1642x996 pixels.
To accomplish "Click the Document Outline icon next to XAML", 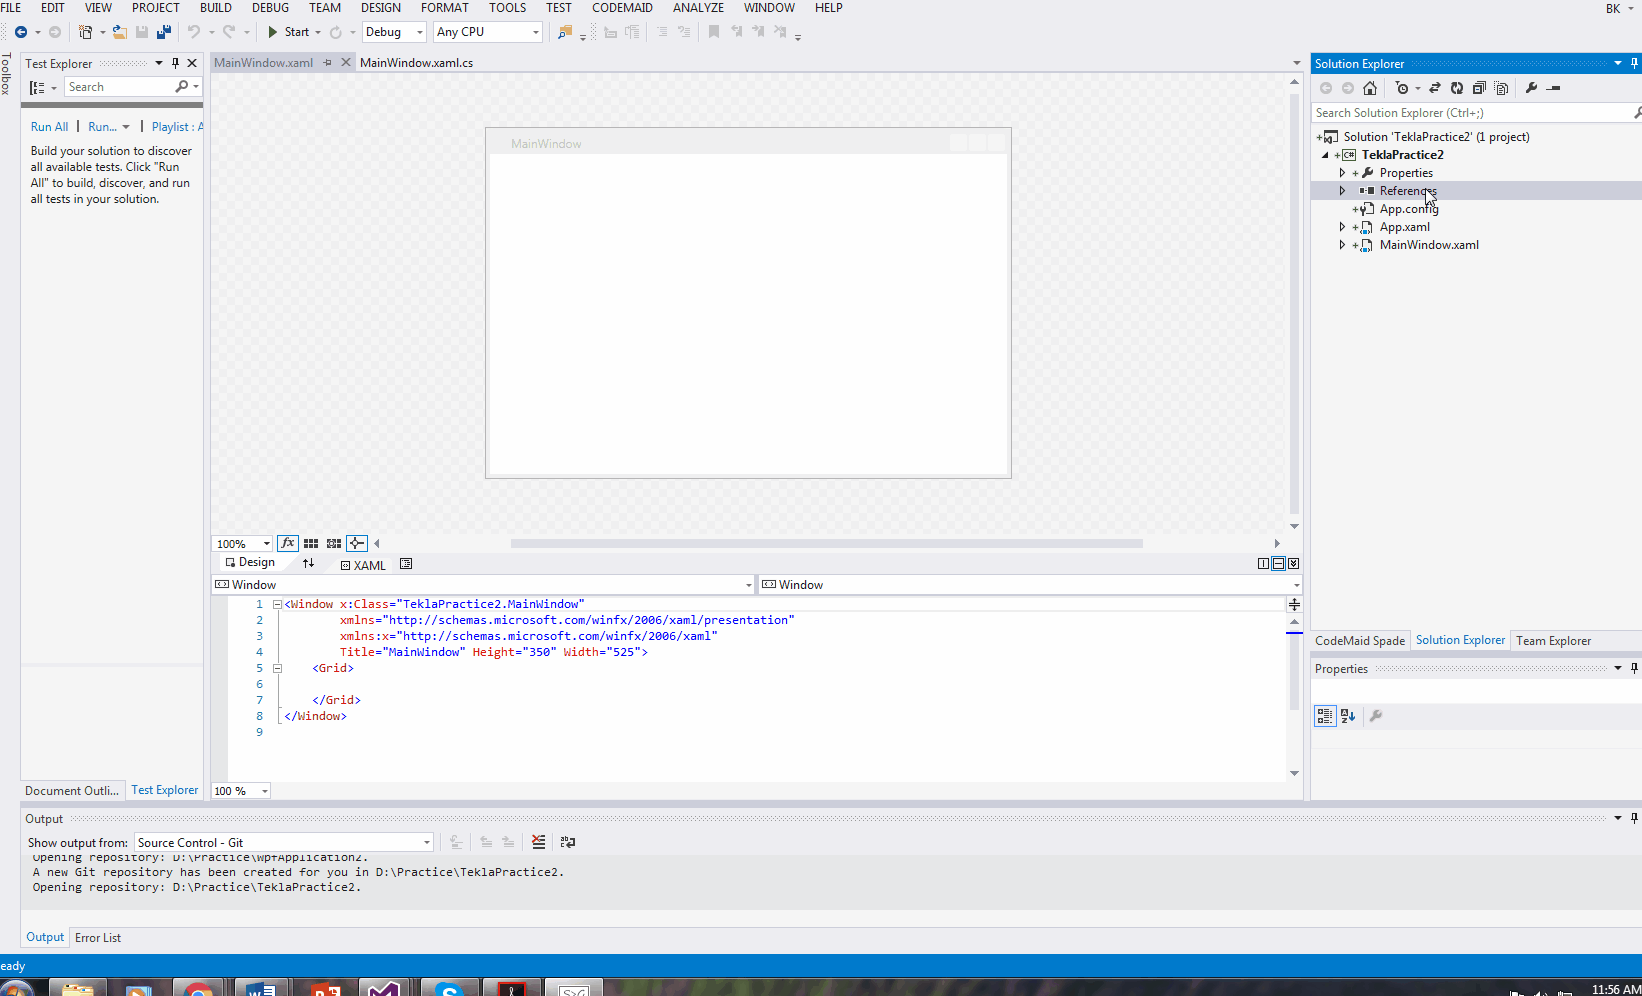I will coord(406,564).
